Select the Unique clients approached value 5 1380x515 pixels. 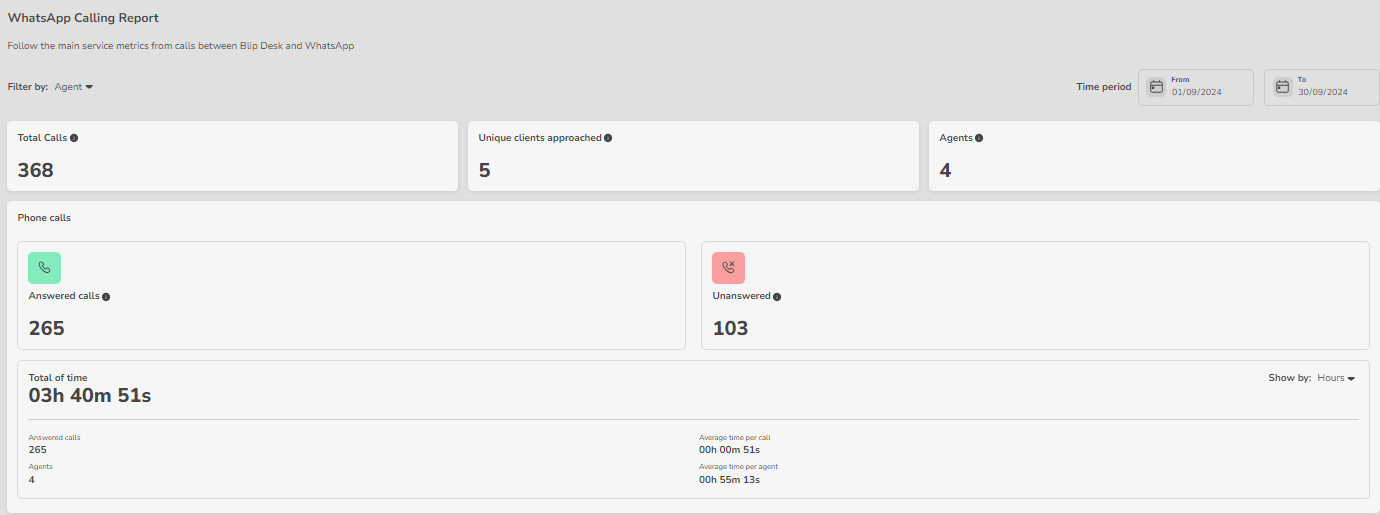(x=485, y=170)
